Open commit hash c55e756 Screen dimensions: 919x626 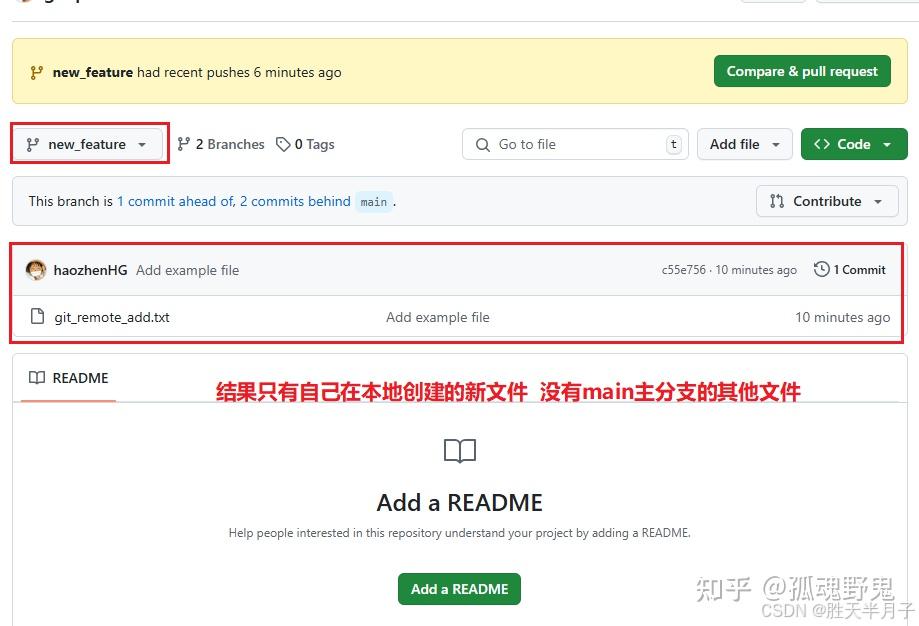point(683,270)
